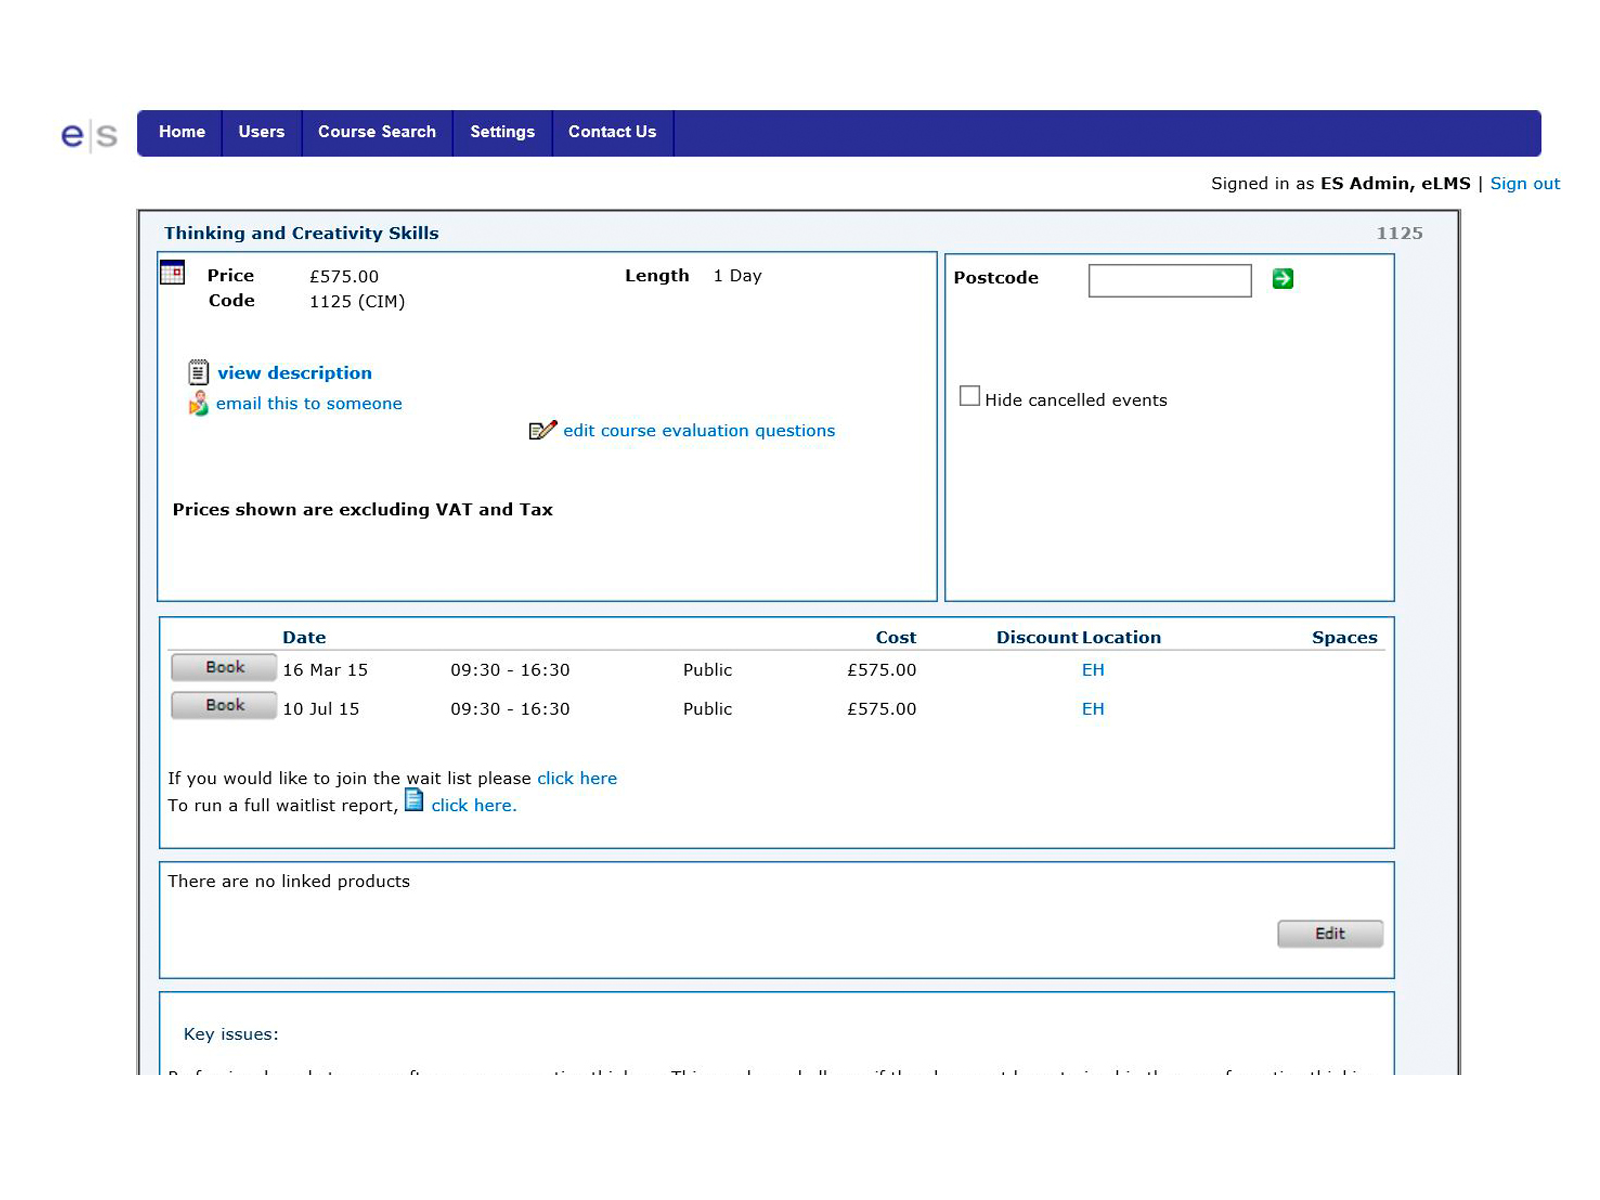Click the price value £575.00 at top

(344, 276)
